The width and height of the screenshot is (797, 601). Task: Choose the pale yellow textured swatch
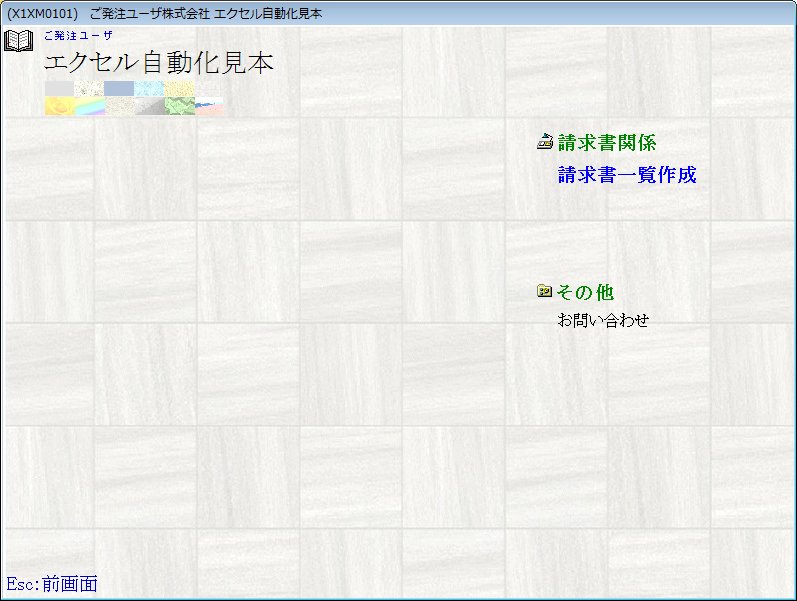pos(179,88)
